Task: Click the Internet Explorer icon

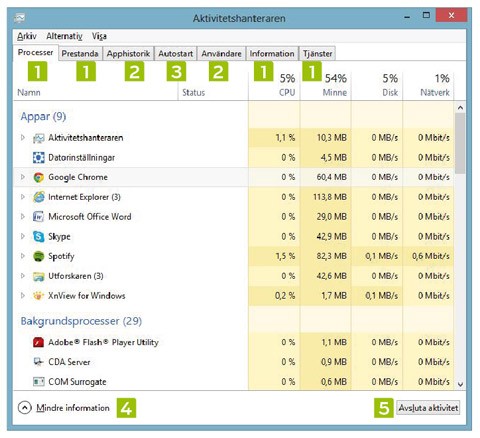Action: pos(39,197)
